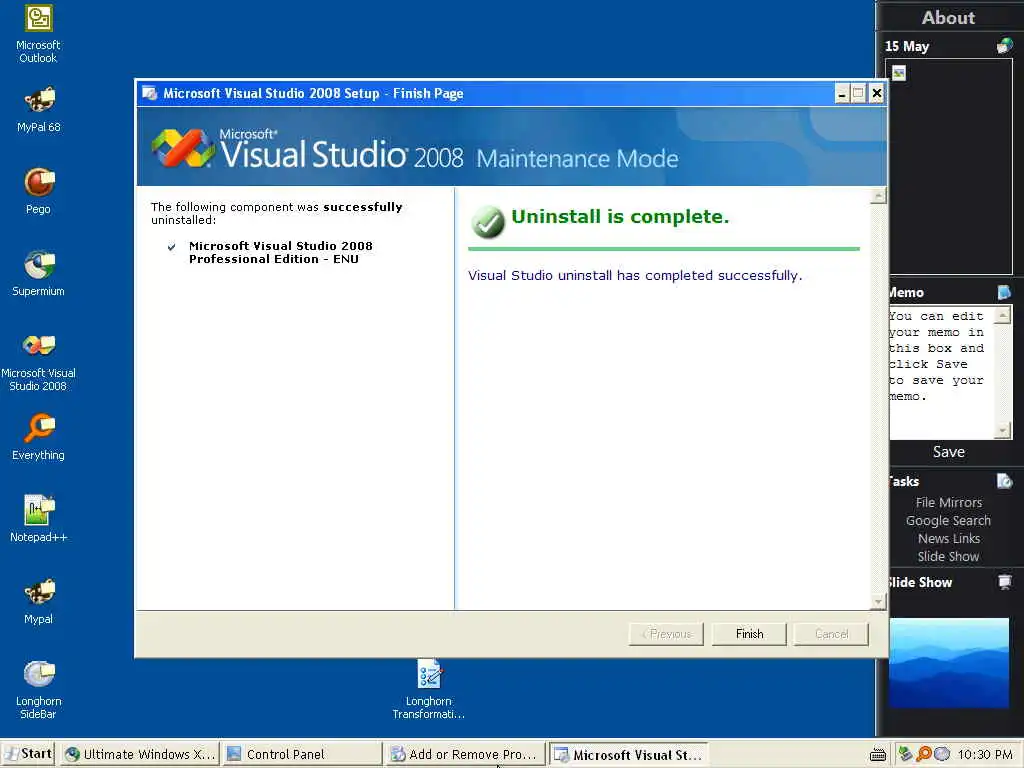Click the broken image icon in sidebar
The image size is (1024, 768).
coord(899,73)
